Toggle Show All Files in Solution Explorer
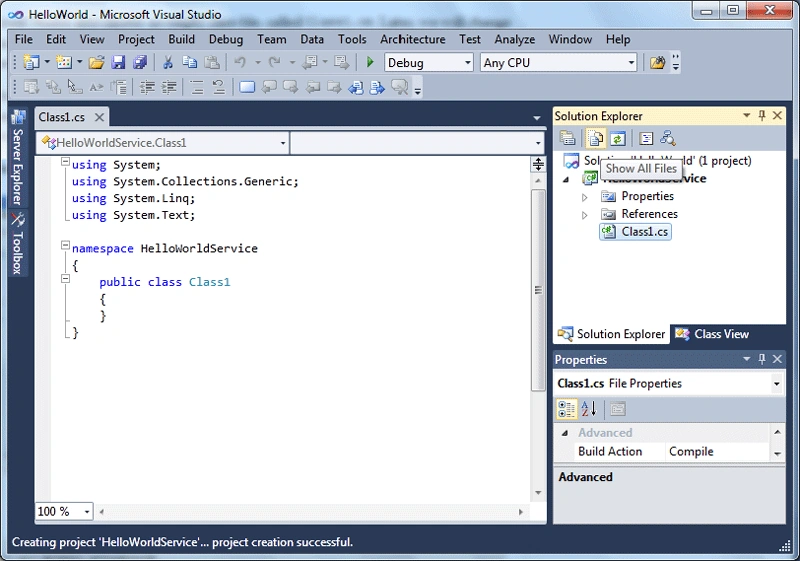 (595, 138)
